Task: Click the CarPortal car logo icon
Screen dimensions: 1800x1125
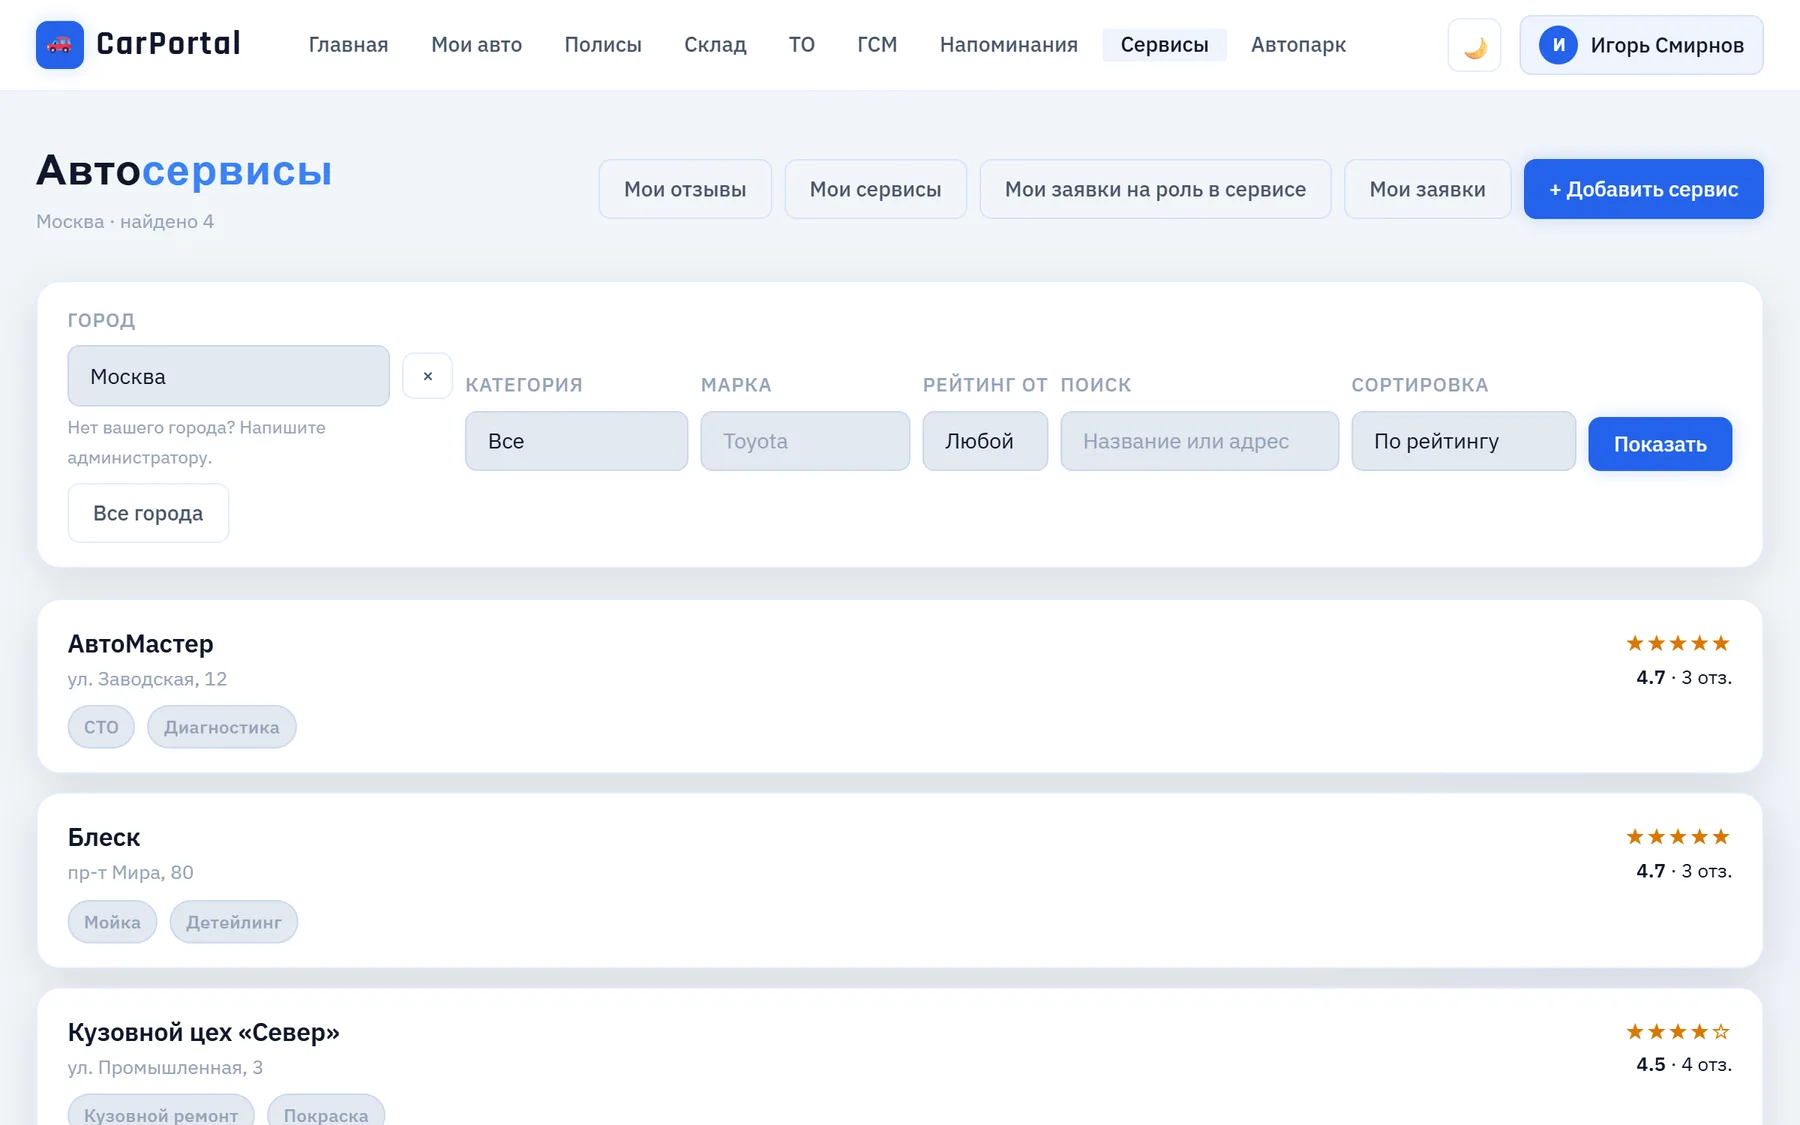Action: click(60, 45)
